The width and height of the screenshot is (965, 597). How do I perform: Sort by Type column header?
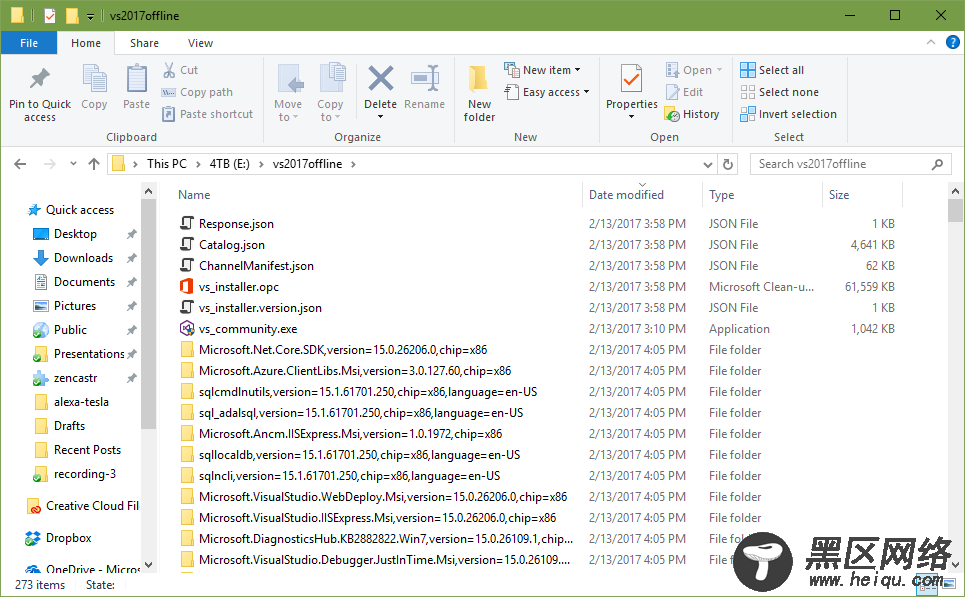point(721,195)
